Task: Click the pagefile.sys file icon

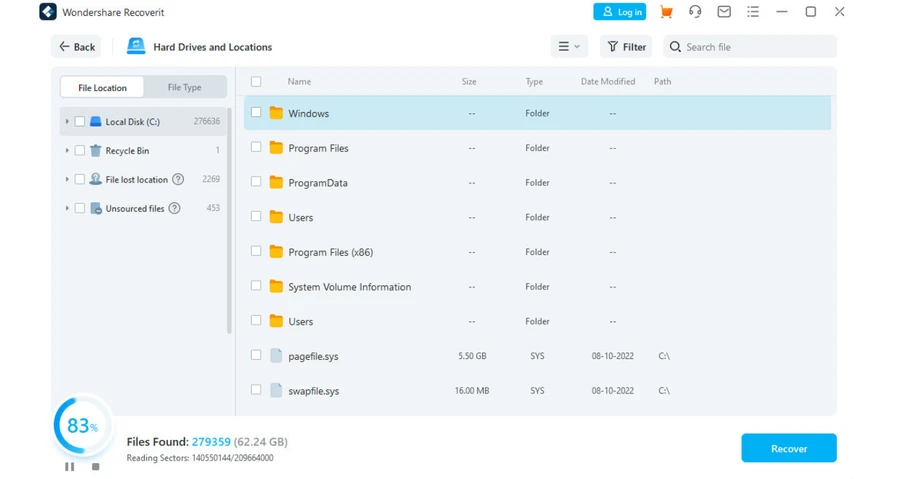Action: tap(276, 356)
